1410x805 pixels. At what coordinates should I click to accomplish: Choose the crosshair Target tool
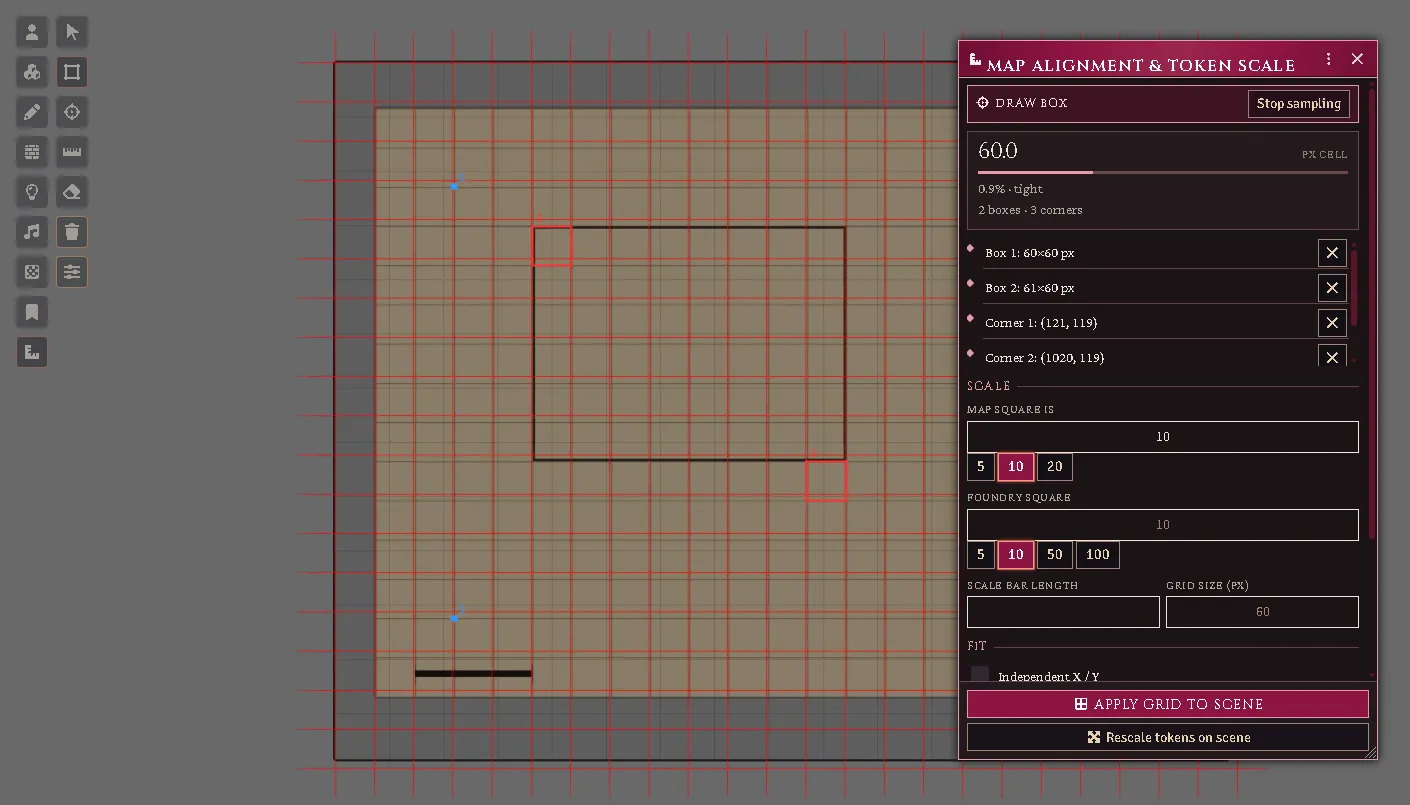point(72,112)
